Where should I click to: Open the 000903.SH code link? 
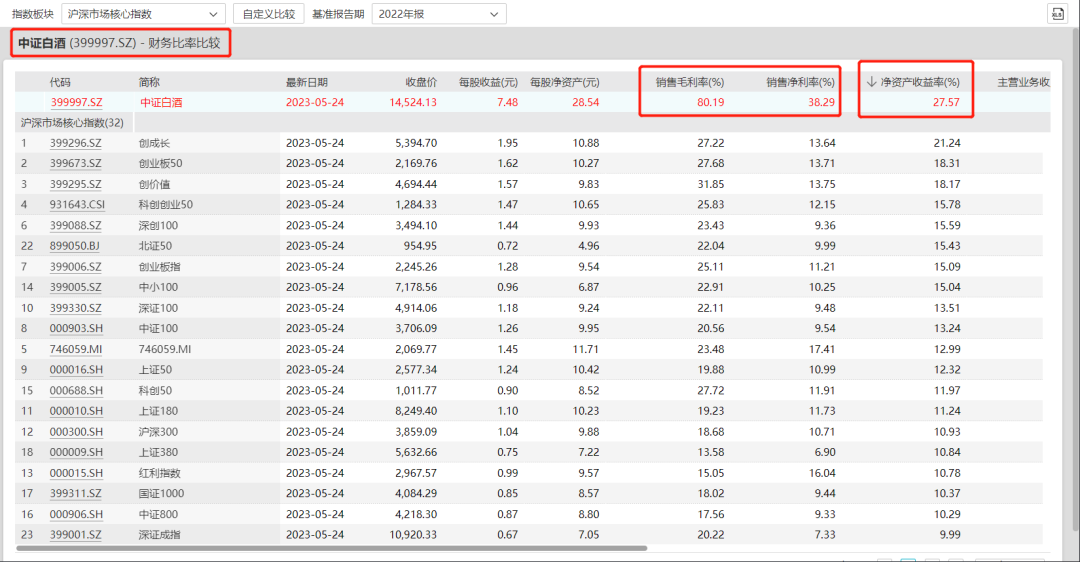point(76,329)
